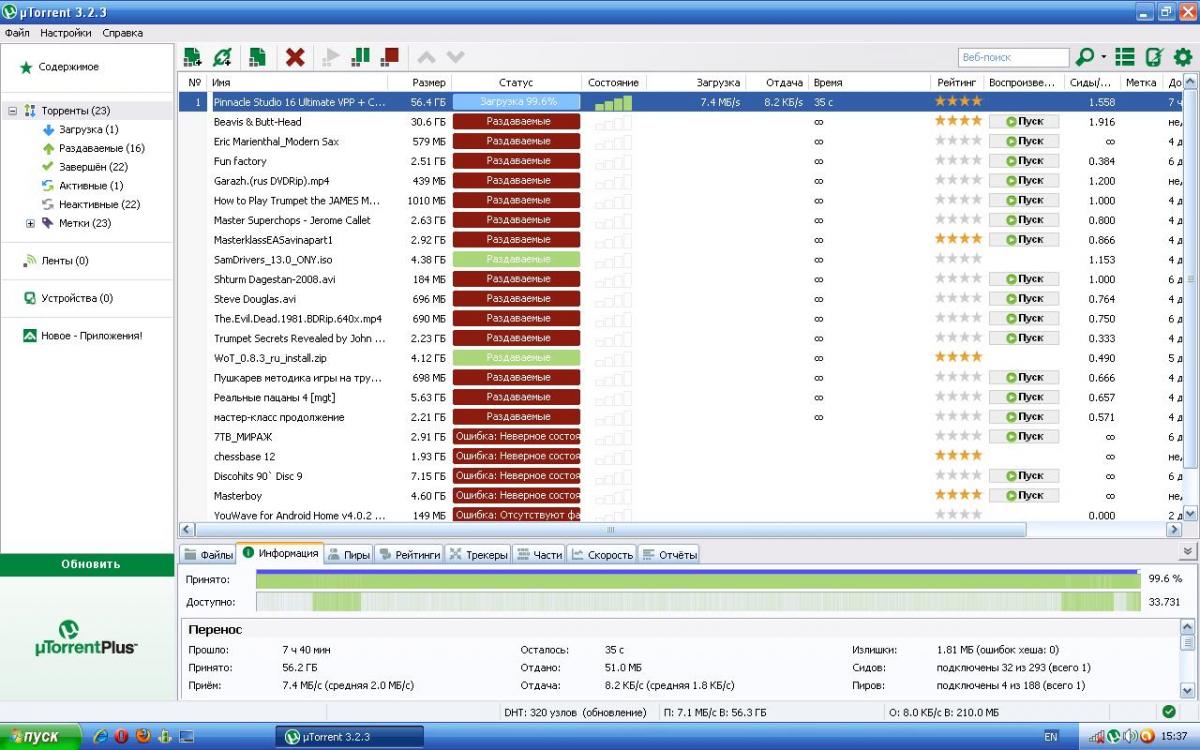Click the star rating for Masterboy
1200x750 pixels.
click(958, 495)
